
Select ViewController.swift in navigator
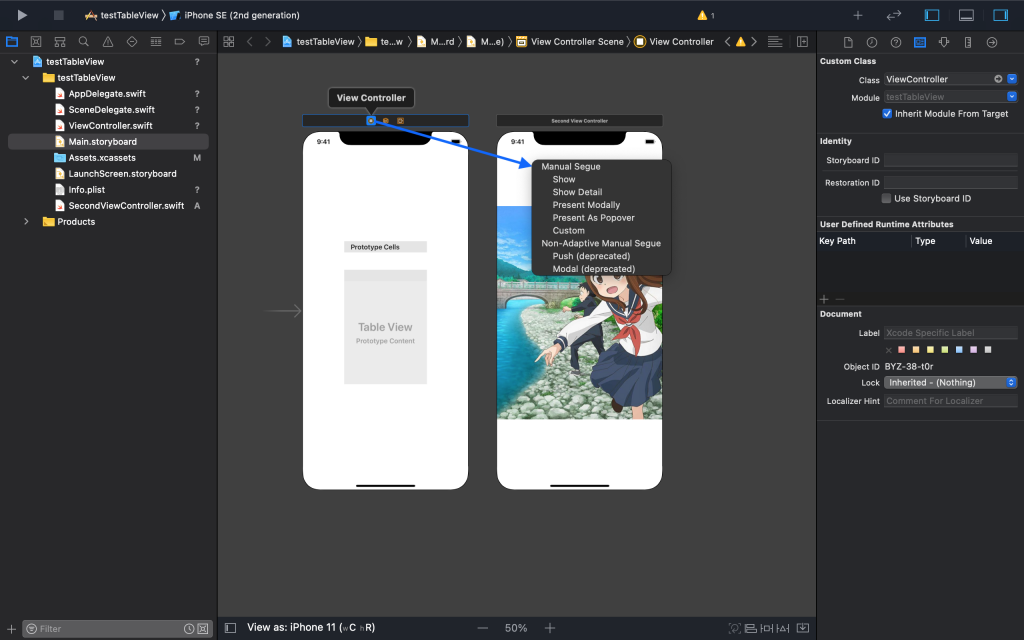coord(108,125)
